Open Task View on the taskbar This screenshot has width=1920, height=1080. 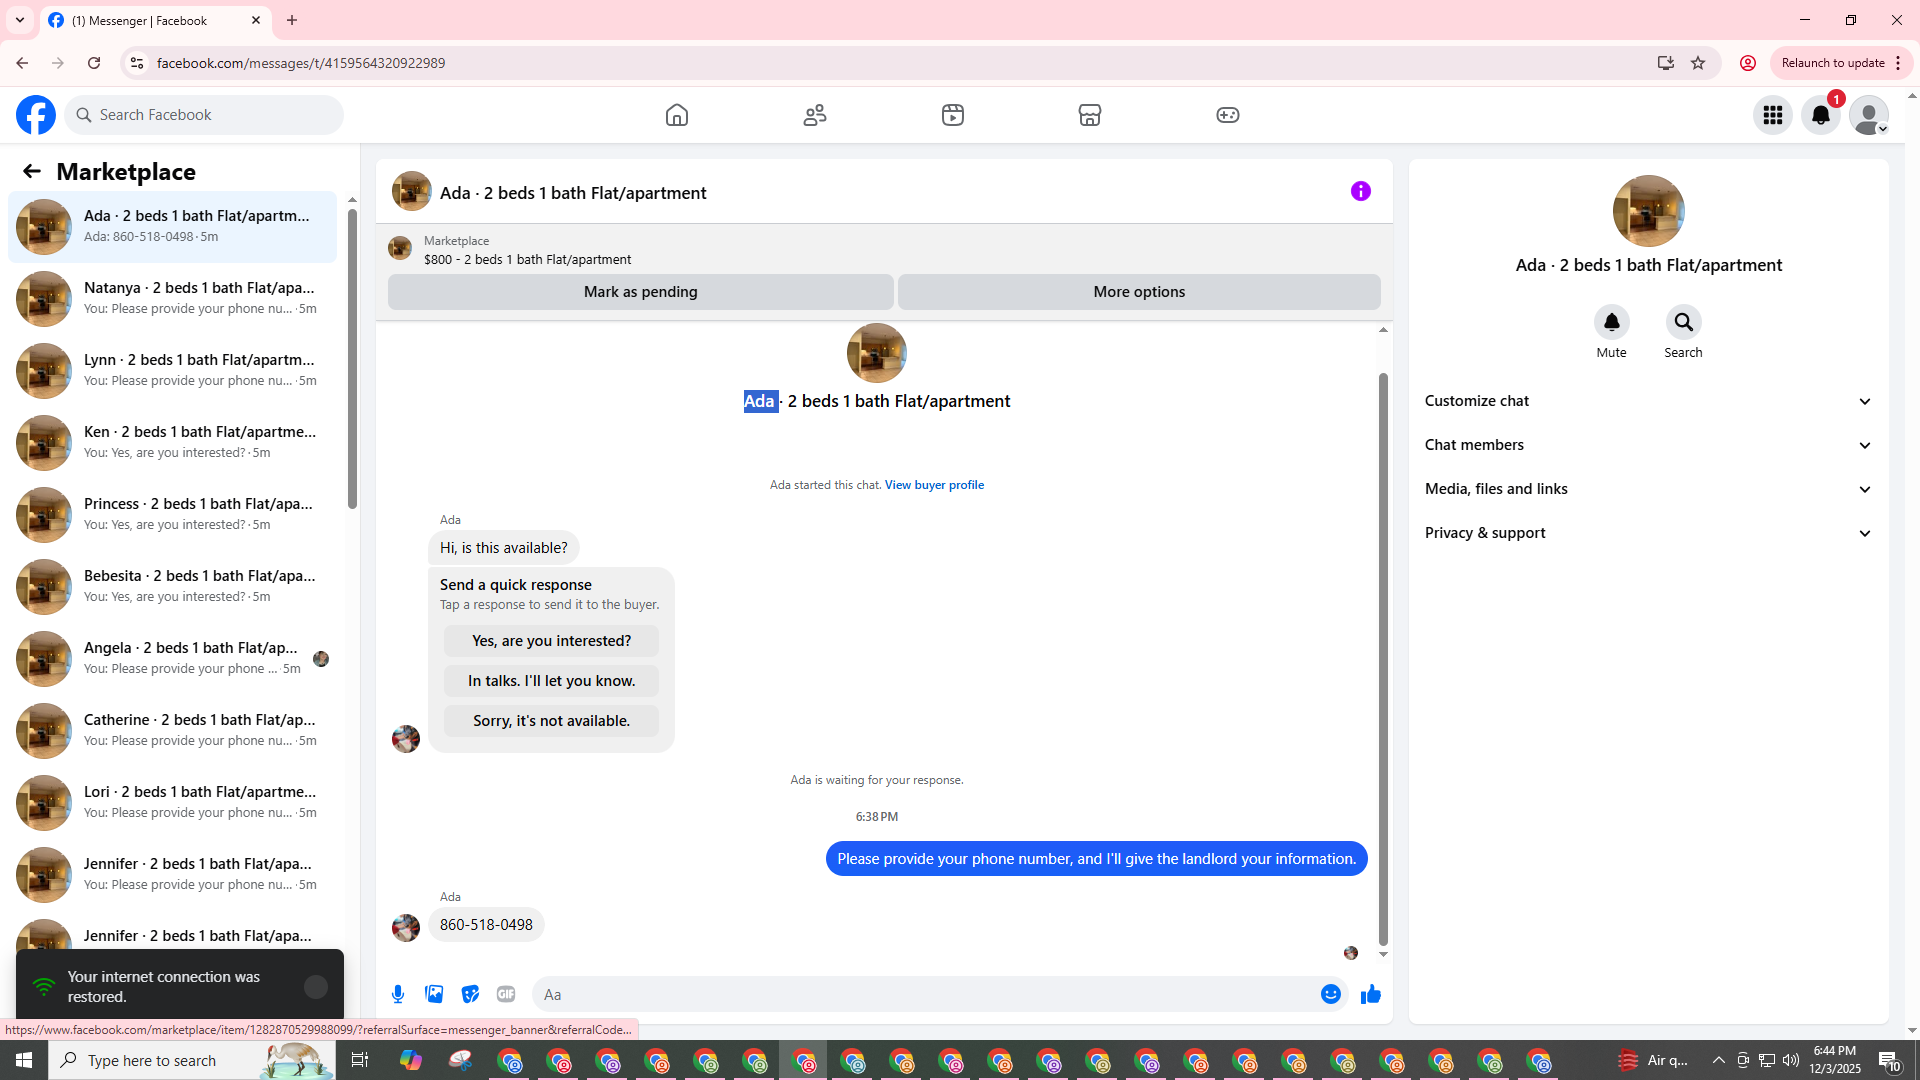point(360,1060)
